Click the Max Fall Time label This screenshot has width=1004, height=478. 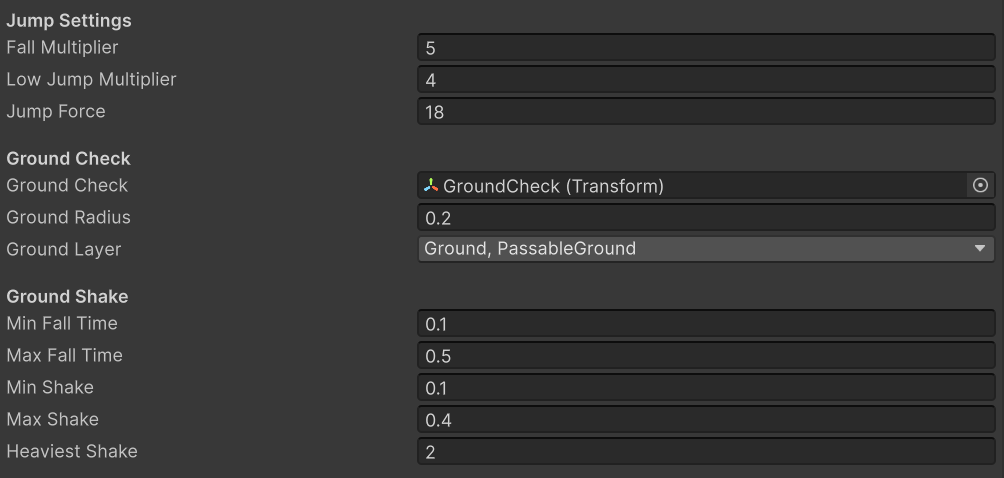pyautogui.click(x=64, y=356)
